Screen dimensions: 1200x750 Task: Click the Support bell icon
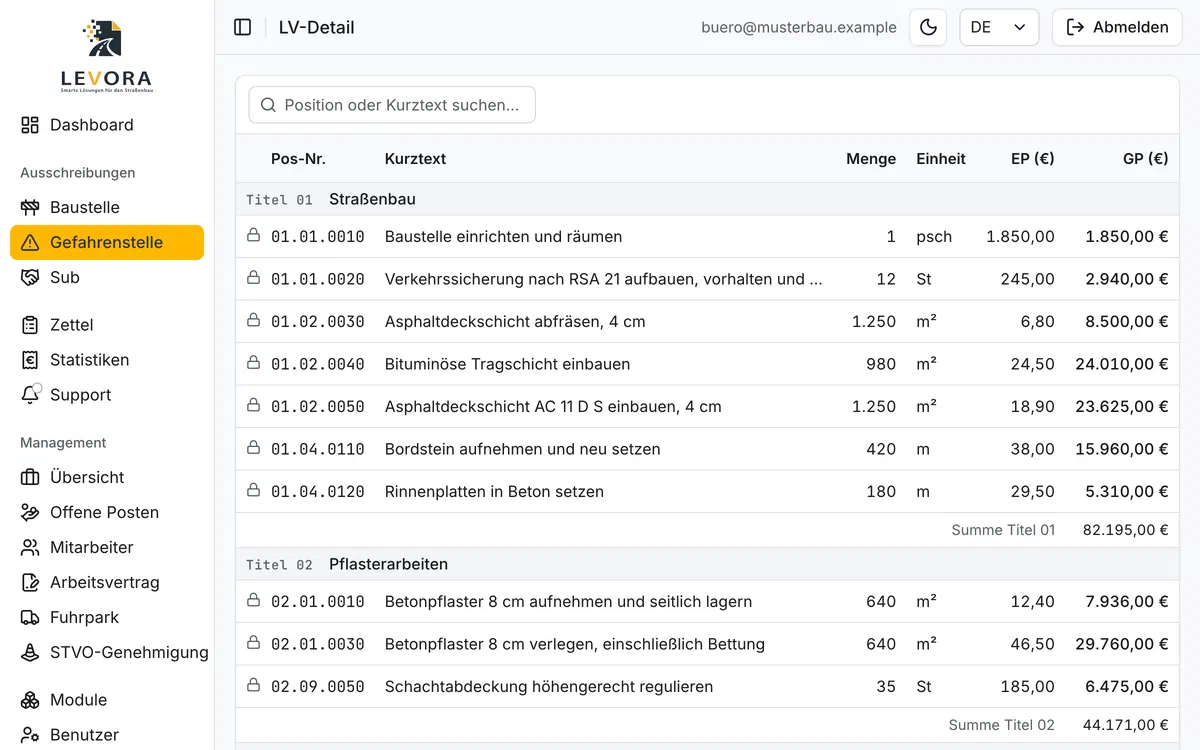click(x=30, y=394)
